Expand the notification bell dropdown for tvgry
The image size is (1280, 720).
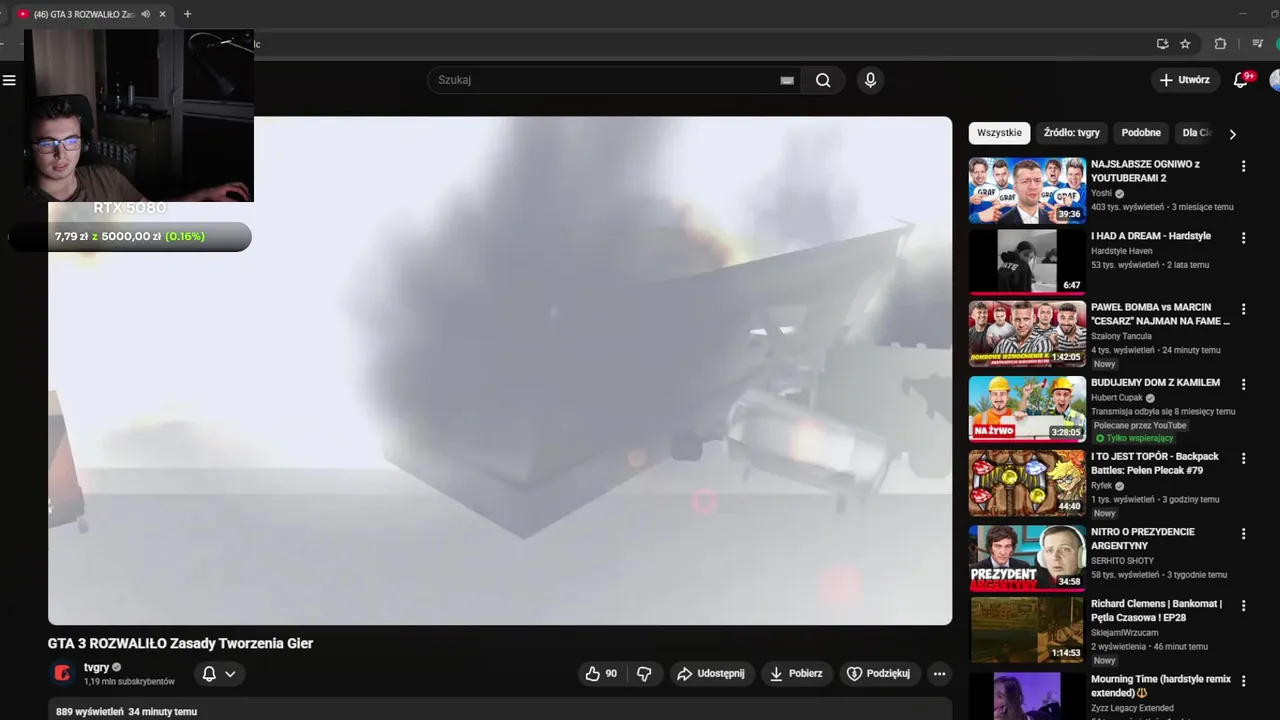218,674
